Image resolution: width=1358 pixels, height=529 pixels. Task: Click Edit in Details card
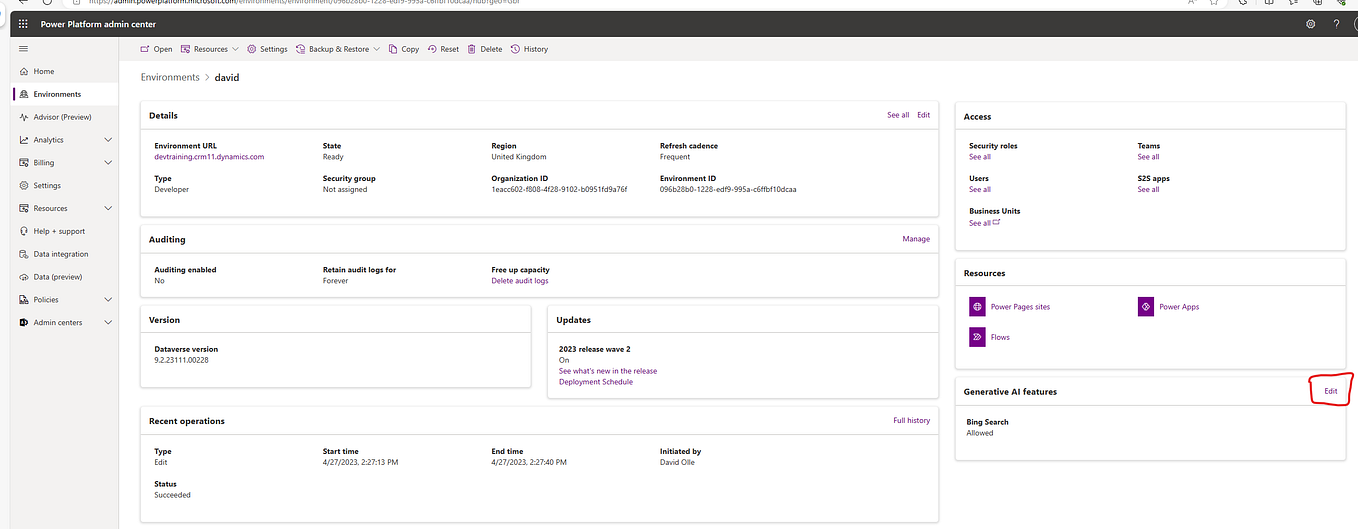923,115
